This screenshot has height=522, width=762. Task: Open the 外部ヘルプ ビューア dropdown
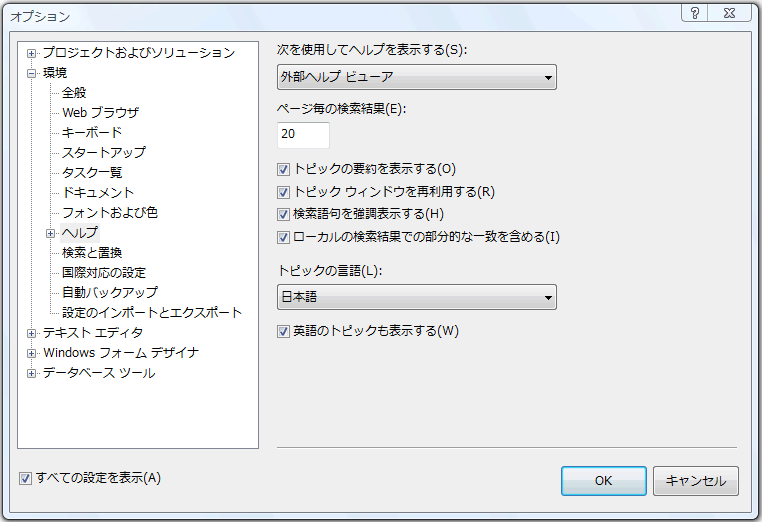[x=416, y=77]
